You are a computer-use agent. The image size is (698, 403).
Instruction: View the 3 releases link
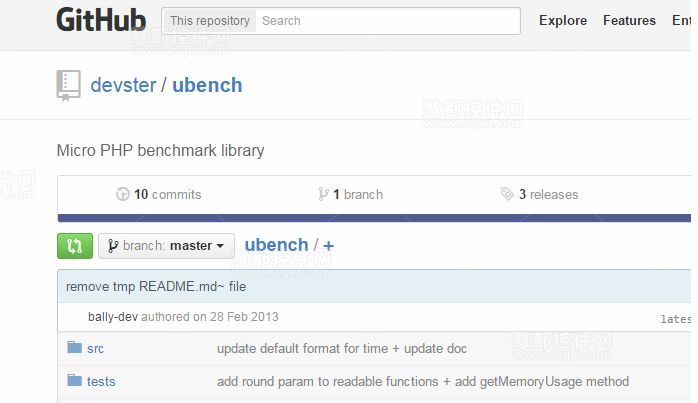[x=548, y=195]
